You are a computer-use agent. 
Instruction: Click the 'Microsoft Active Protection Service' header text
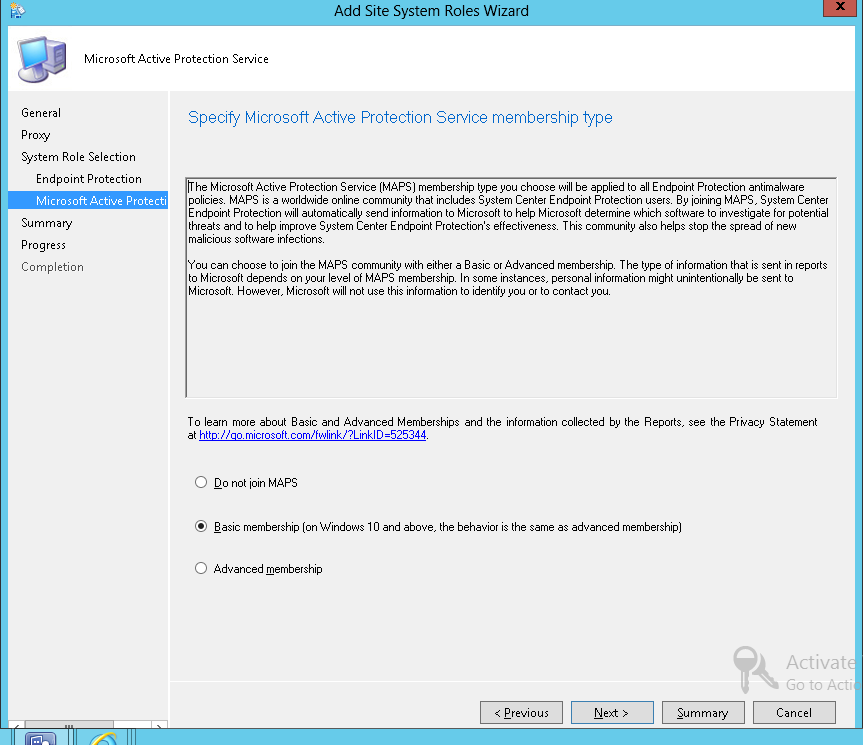coord(176,59)
